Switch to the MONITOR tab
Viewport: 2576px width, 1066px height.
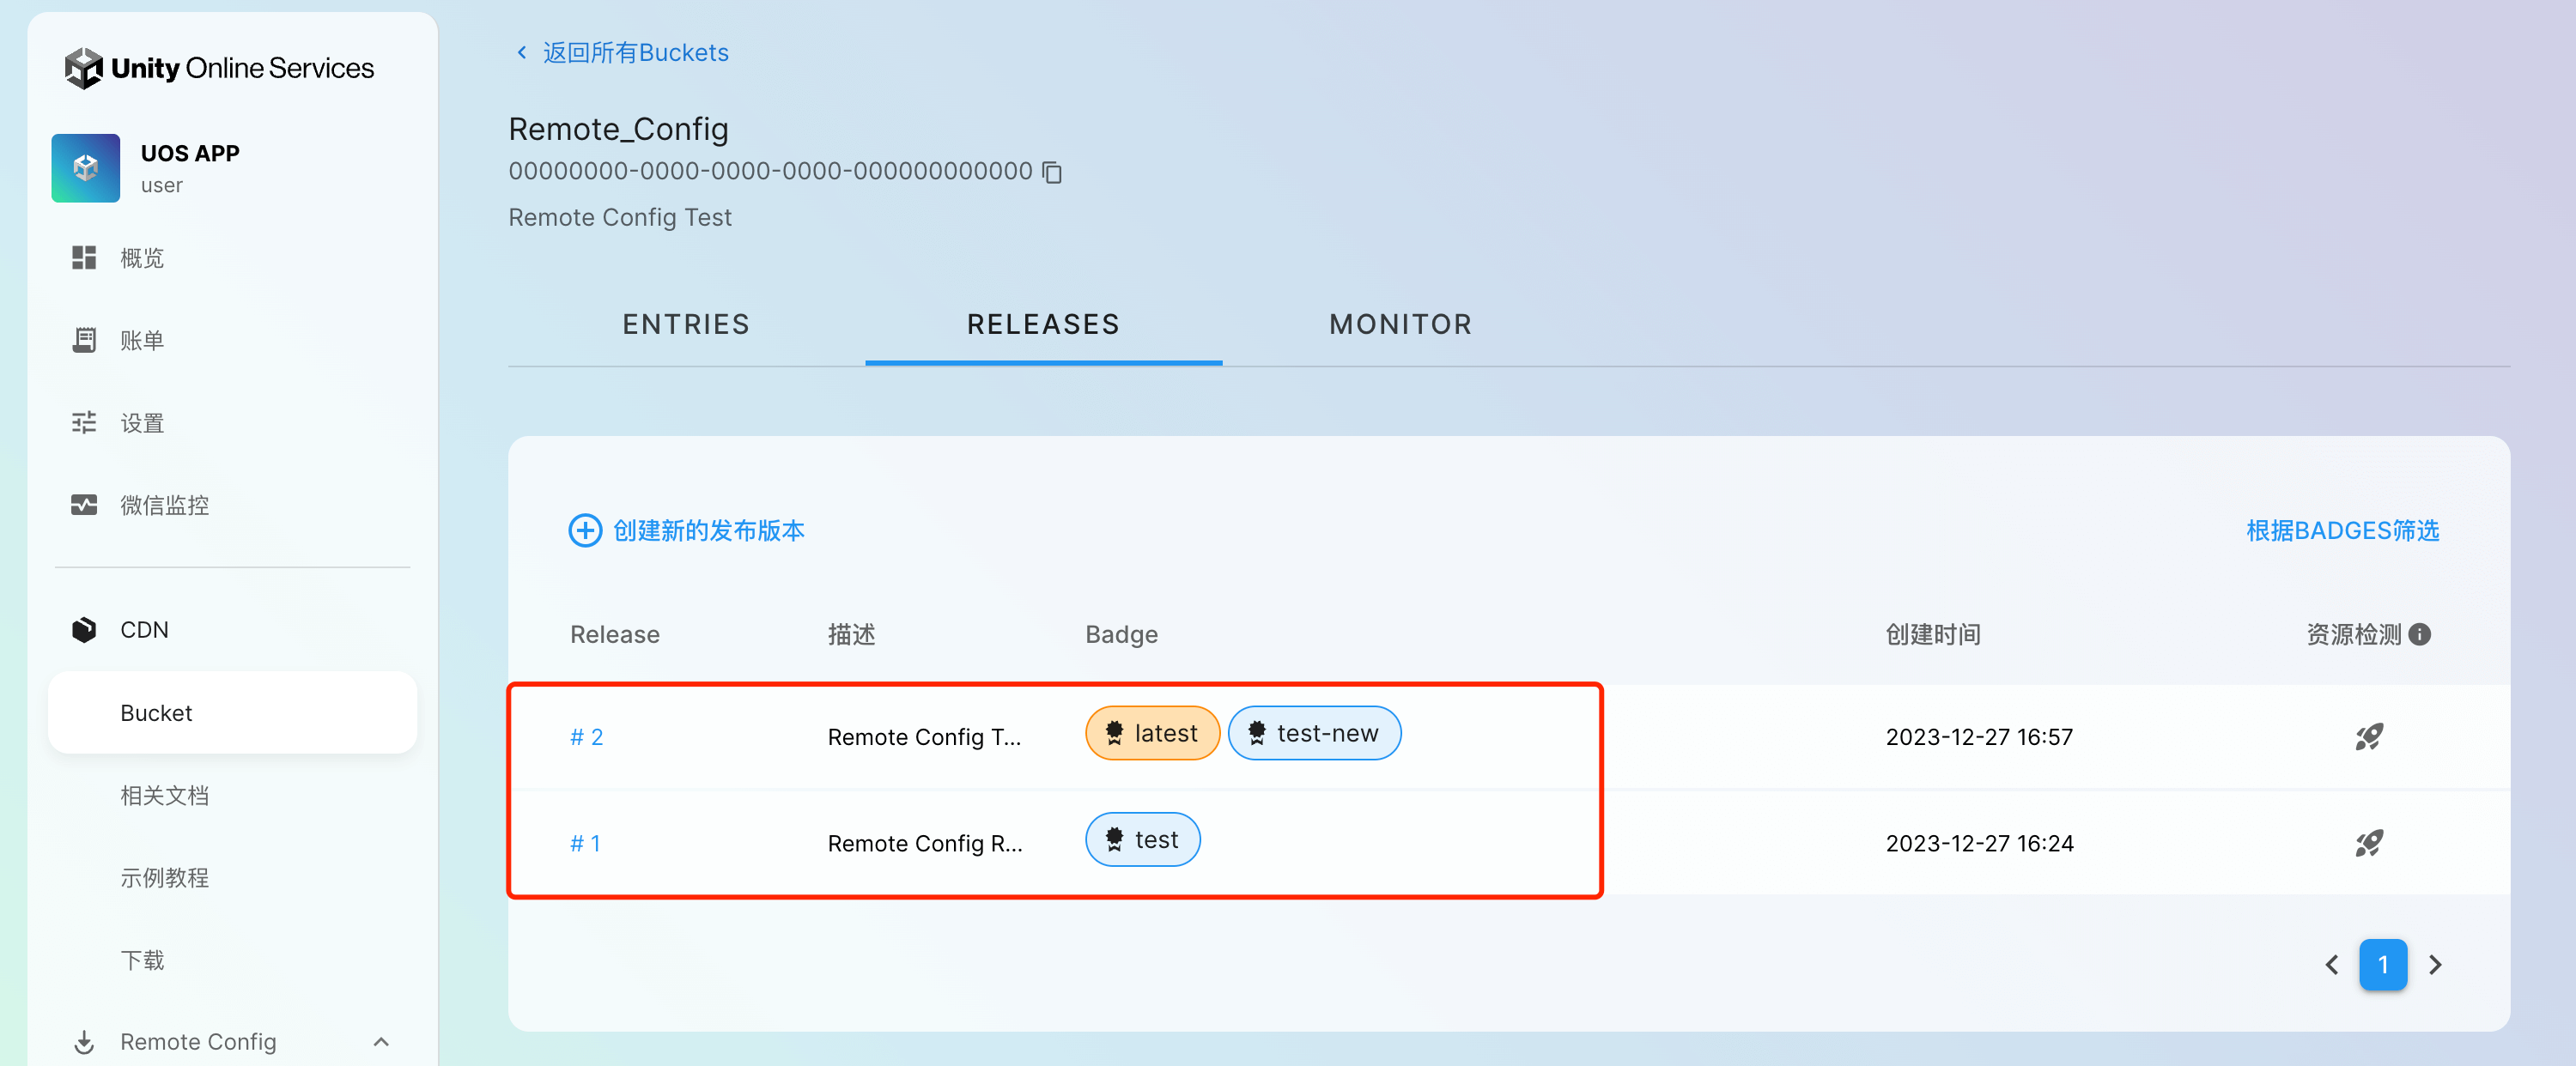(x=1400, y=324)
